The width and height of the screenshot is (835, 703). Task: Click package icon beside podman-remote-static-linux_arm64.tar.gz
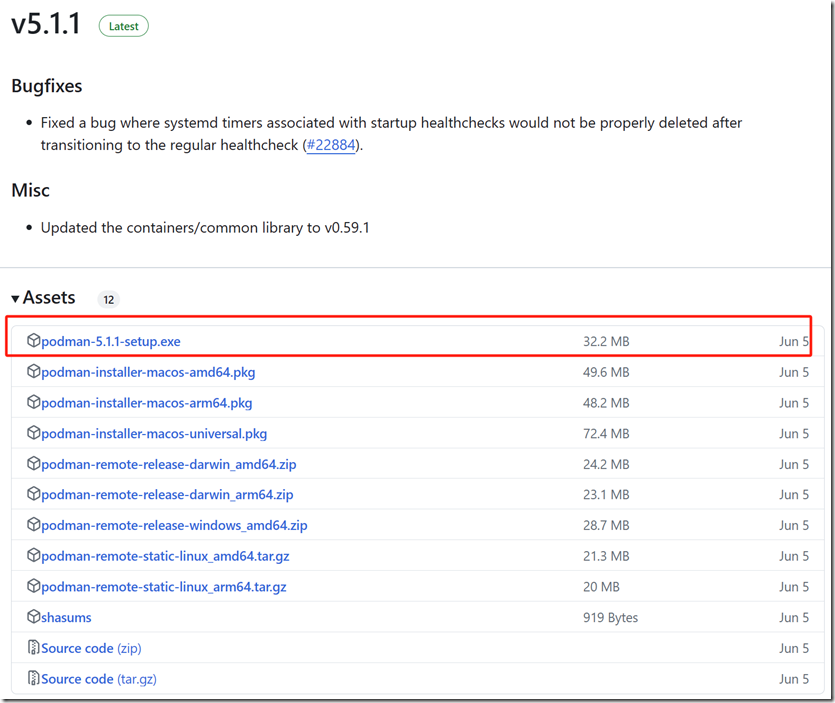pos(33,587)
